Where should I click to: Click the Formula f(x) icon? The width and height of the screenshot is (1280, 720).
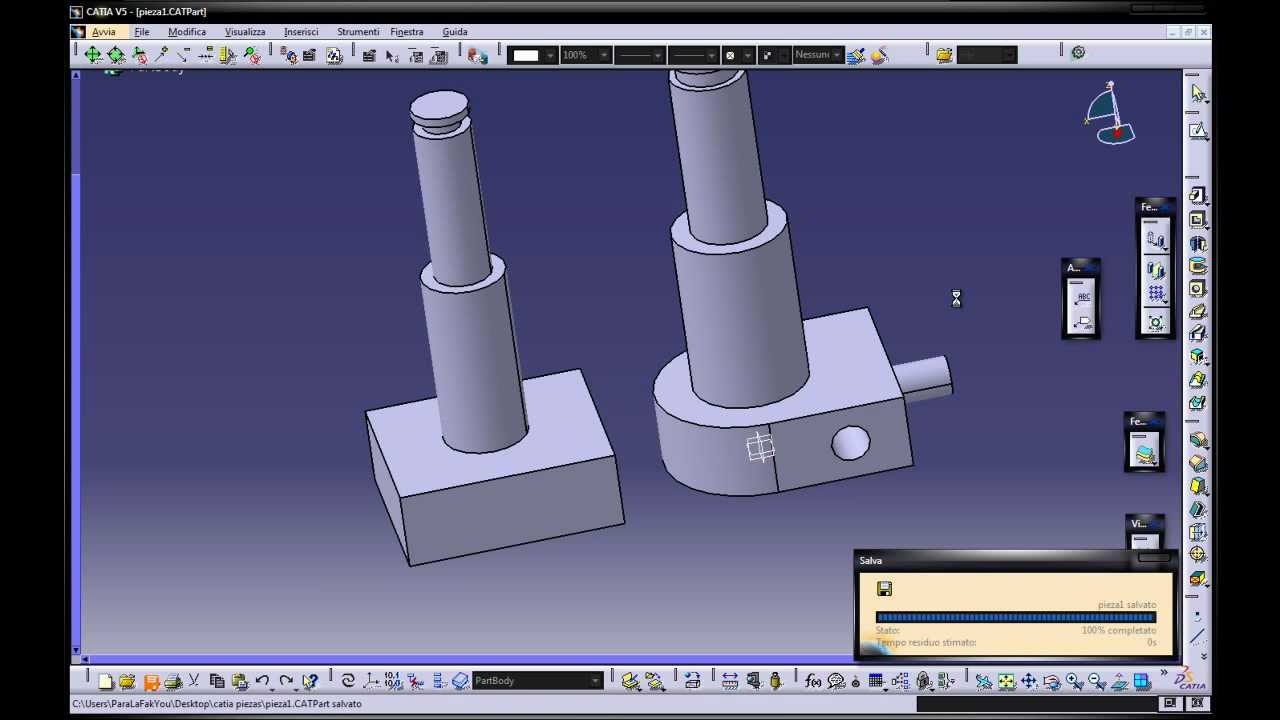813,681
